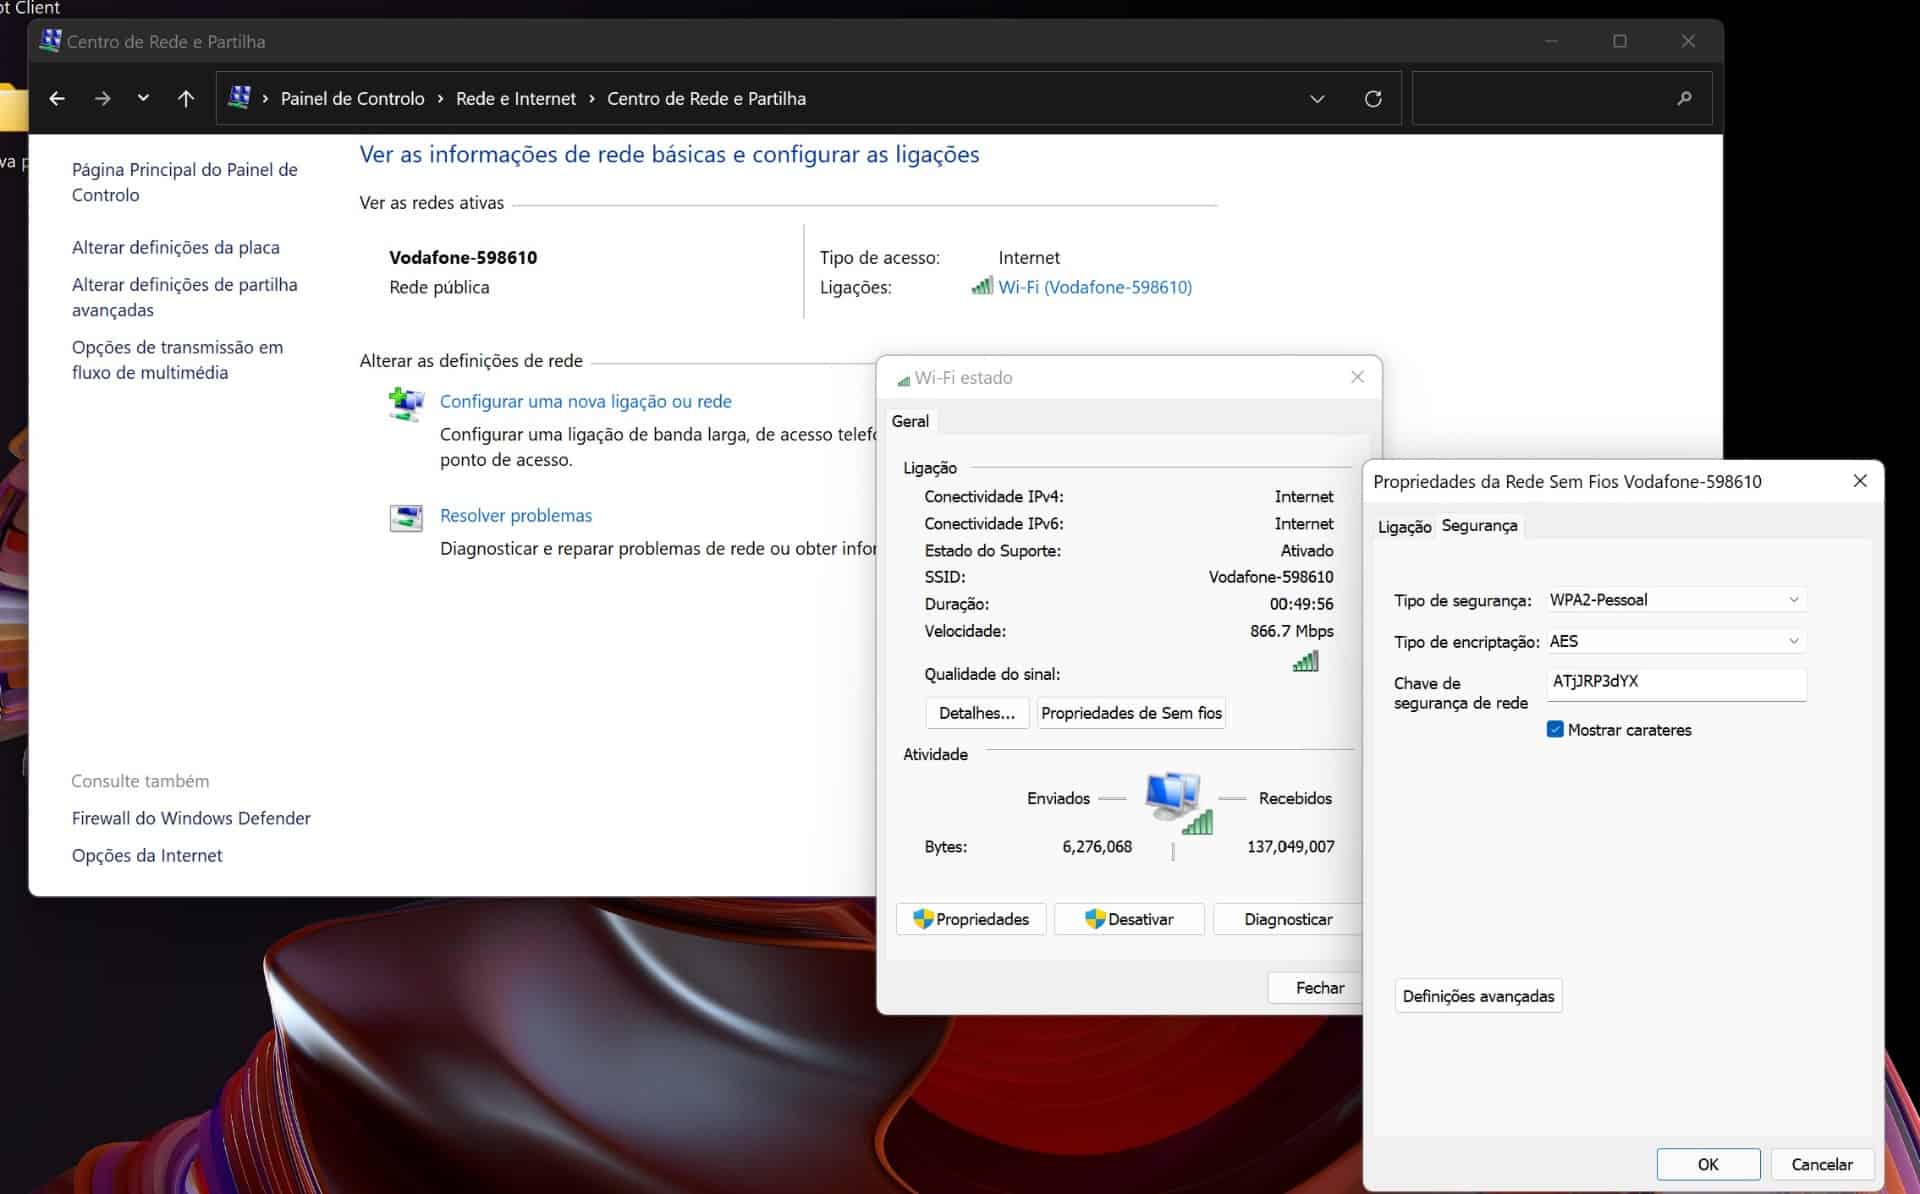Screen dimensions: 1920x1194
Task: Click the 866.7 Mbps speed value
Action: coord(1292,631)
